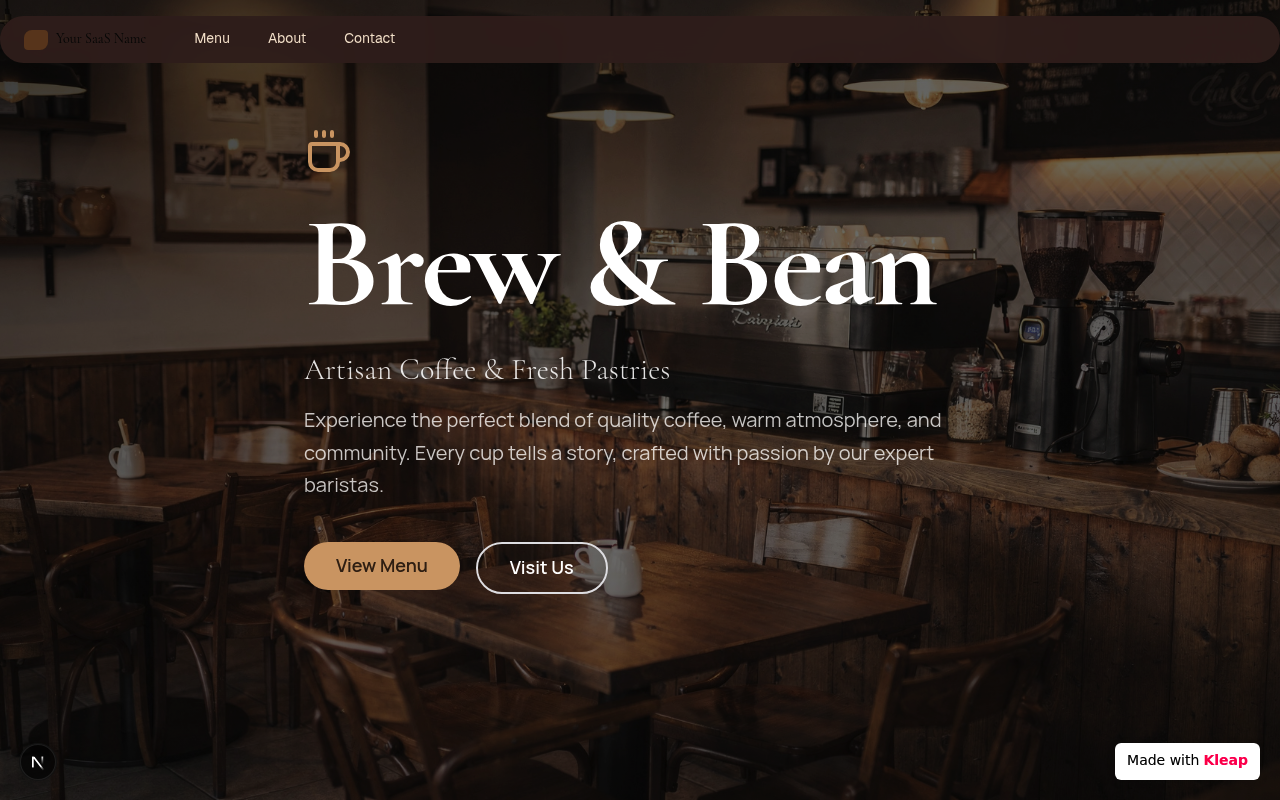The image size is (1280, 800).
Task: Open the Next.js dev tools N icon
Action: tap(38, 762)
